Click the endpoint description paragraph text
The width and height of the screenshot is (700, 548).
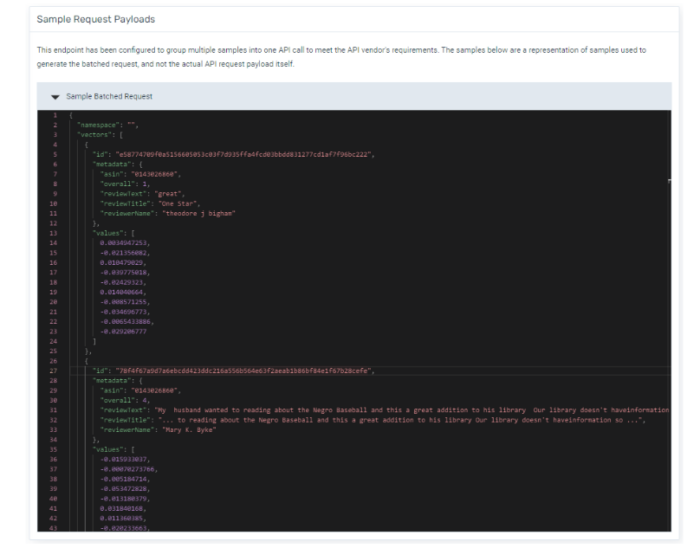point(340,55)
